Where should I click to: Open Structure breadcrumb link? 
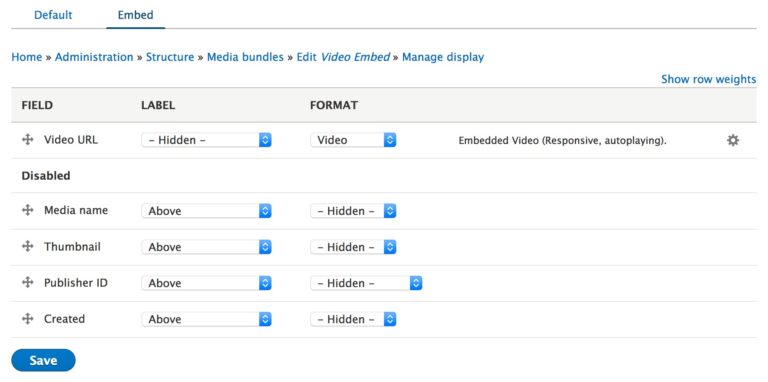(x=170, y=57)
